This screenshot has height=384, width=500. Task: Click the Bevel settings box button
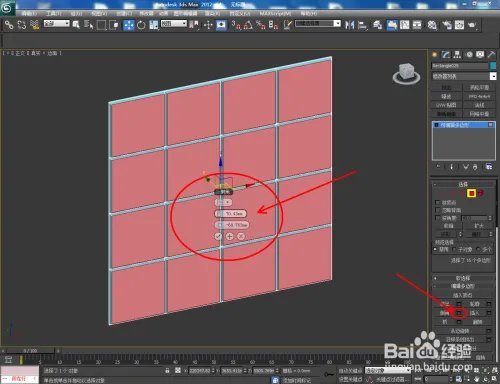(x=459, y=313)
